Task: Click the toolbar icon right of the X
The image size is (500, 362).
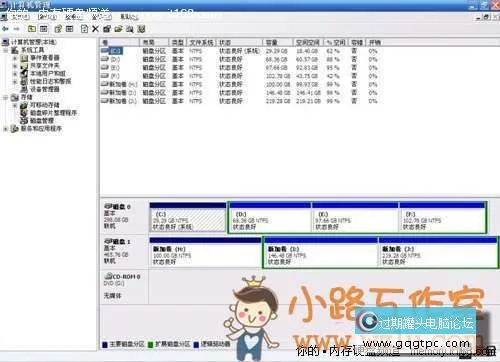Action: [107, 29]
